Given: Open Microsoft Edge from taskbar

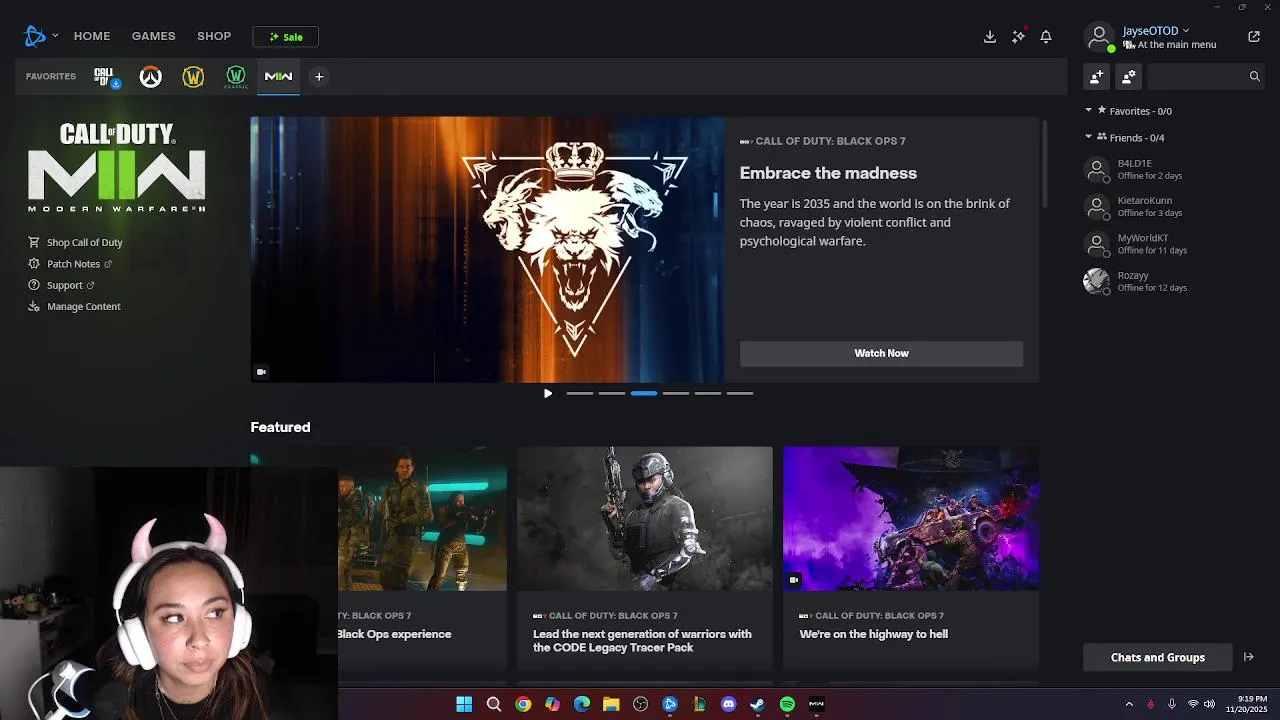Looking at the screenshot, I should pyautogui.click(x=582, y=704).
